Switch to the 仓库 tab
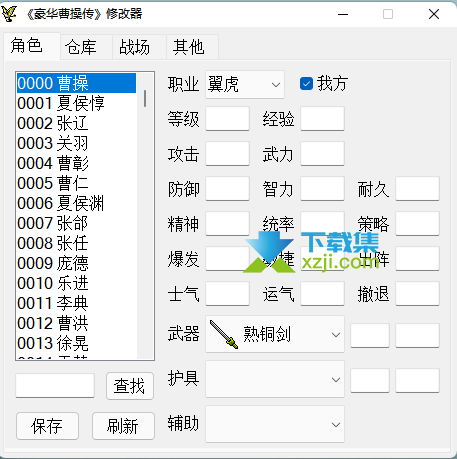This screenshot has height=459, width=457. pyautogui.click(x=86, y=47)
